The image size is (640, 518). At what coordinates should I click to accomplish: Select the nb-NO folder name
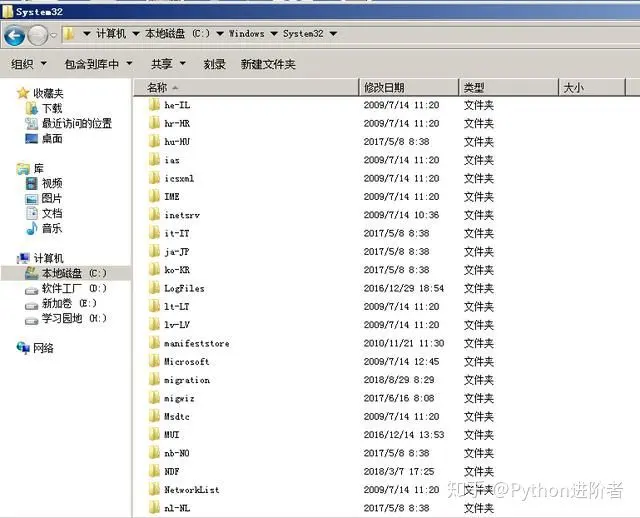coord(177,453)
